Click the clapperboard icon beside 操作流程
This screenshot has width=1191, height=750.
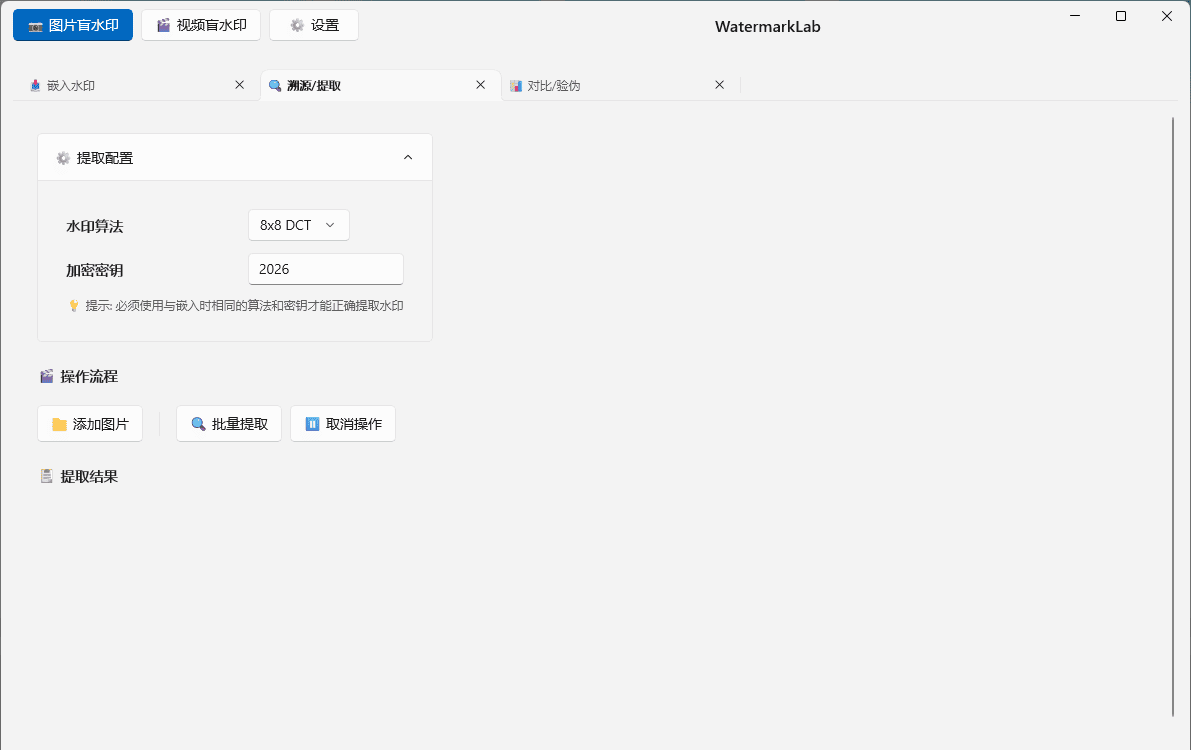(46, 377)
